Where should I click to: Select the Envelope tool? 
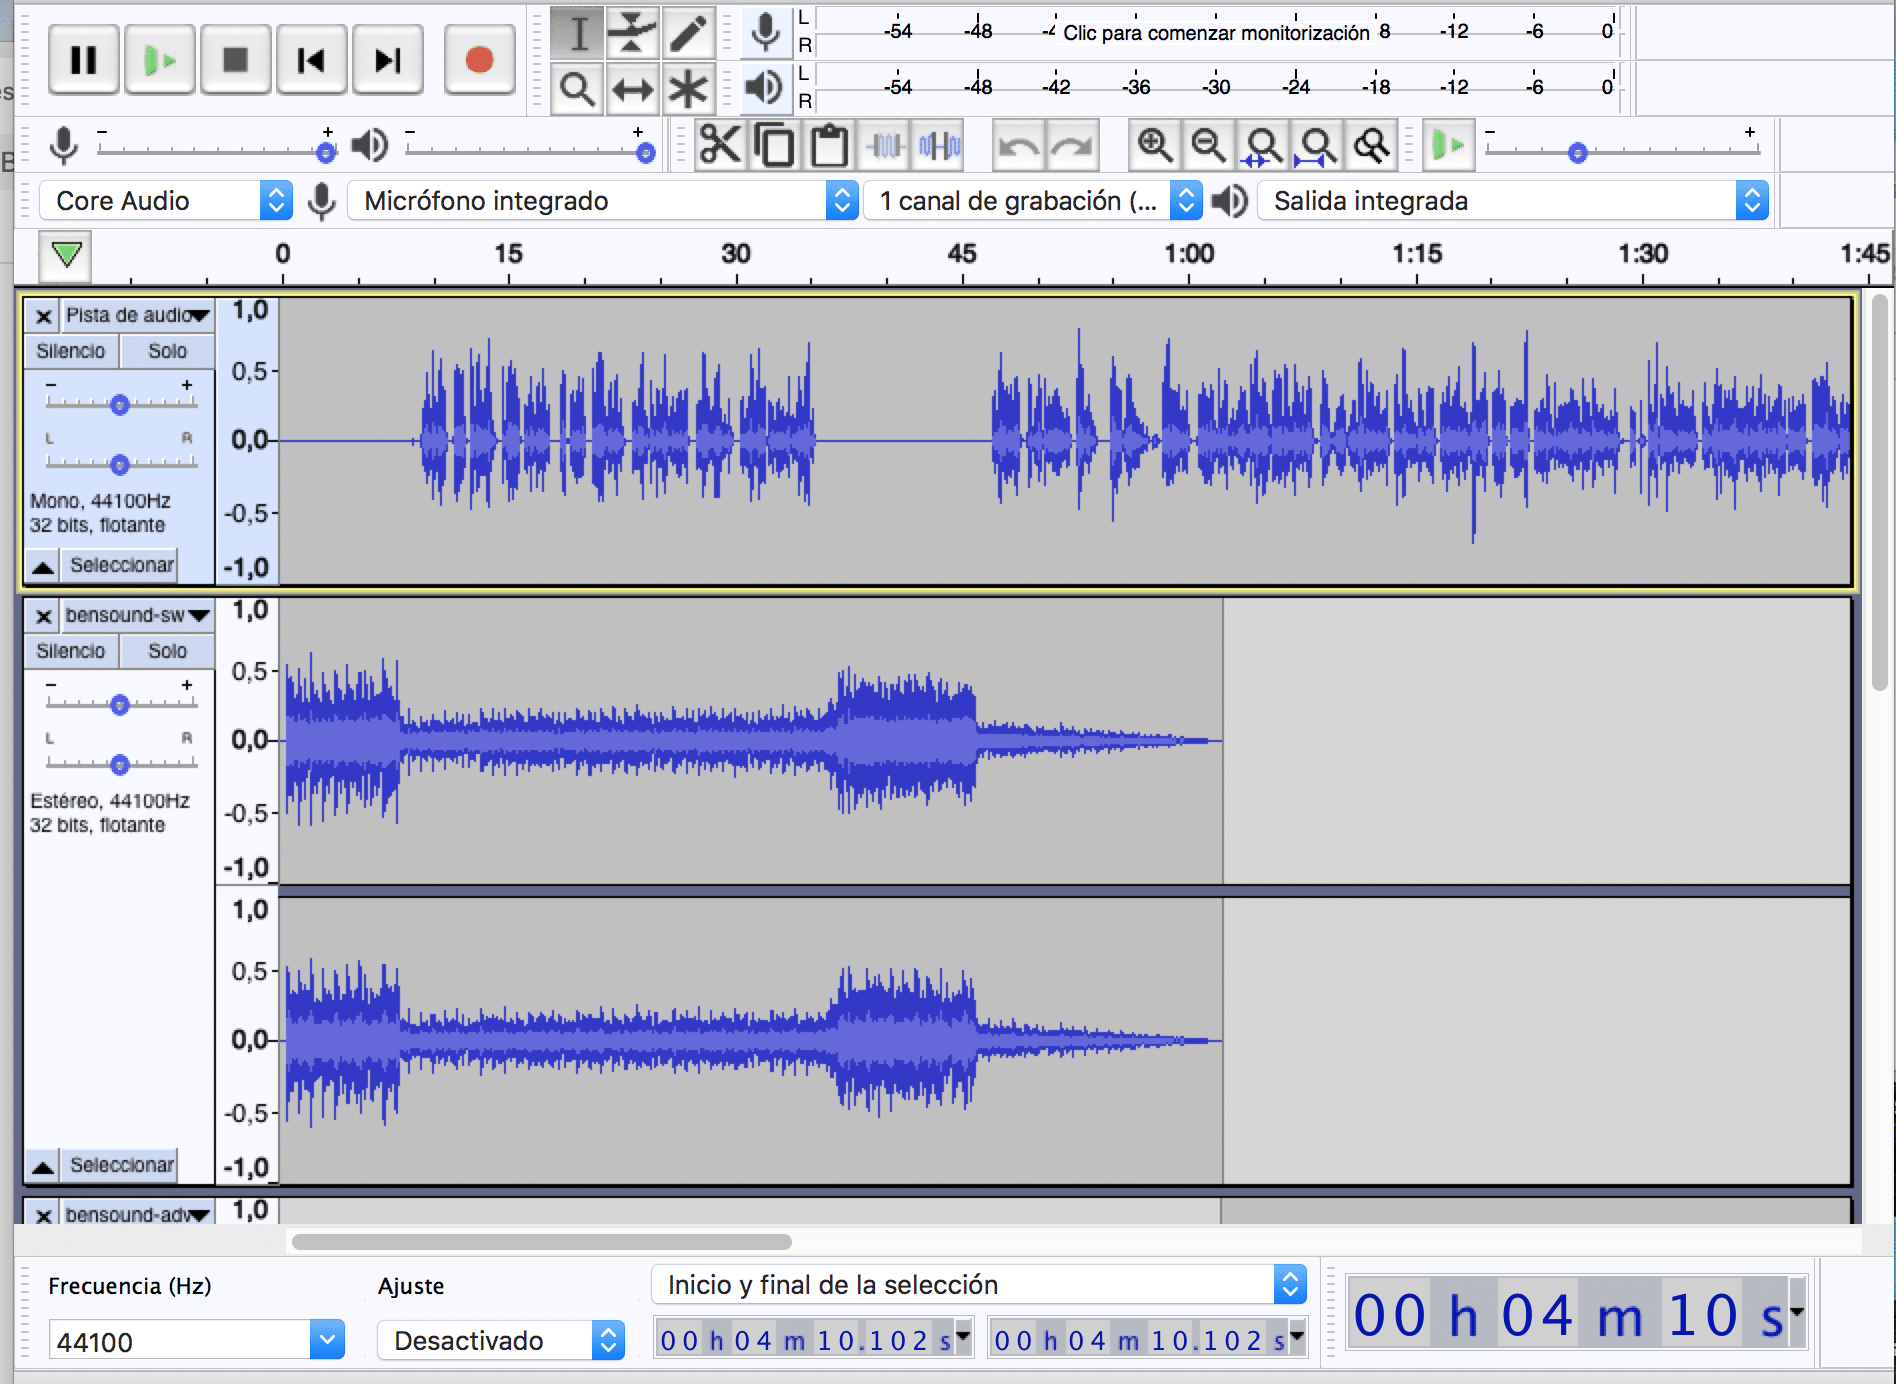[632, 32]
